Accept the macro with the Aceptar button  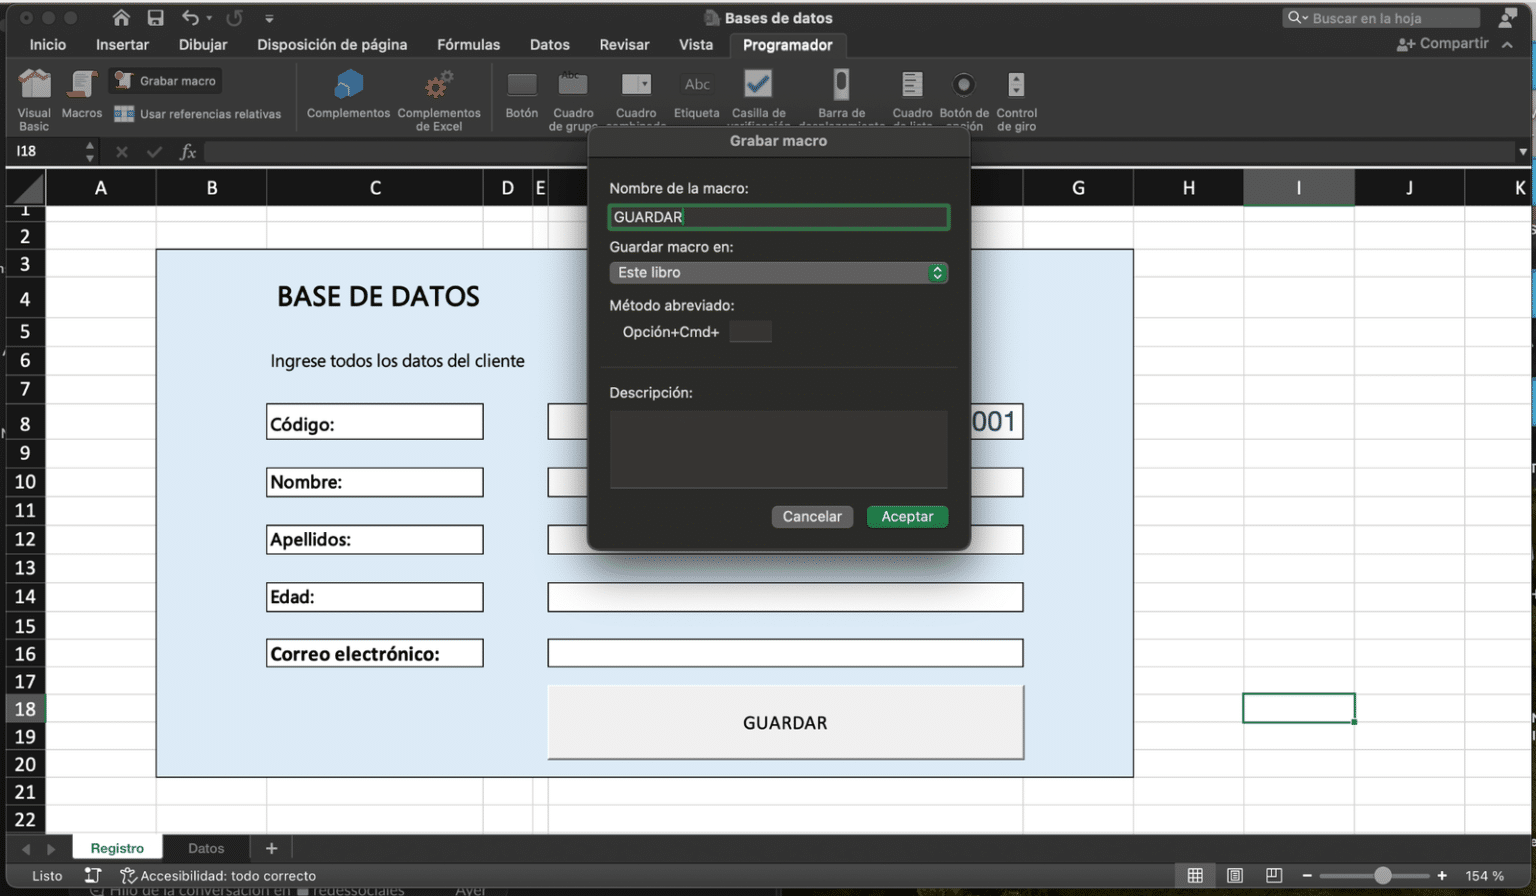[x=906, y=516]
